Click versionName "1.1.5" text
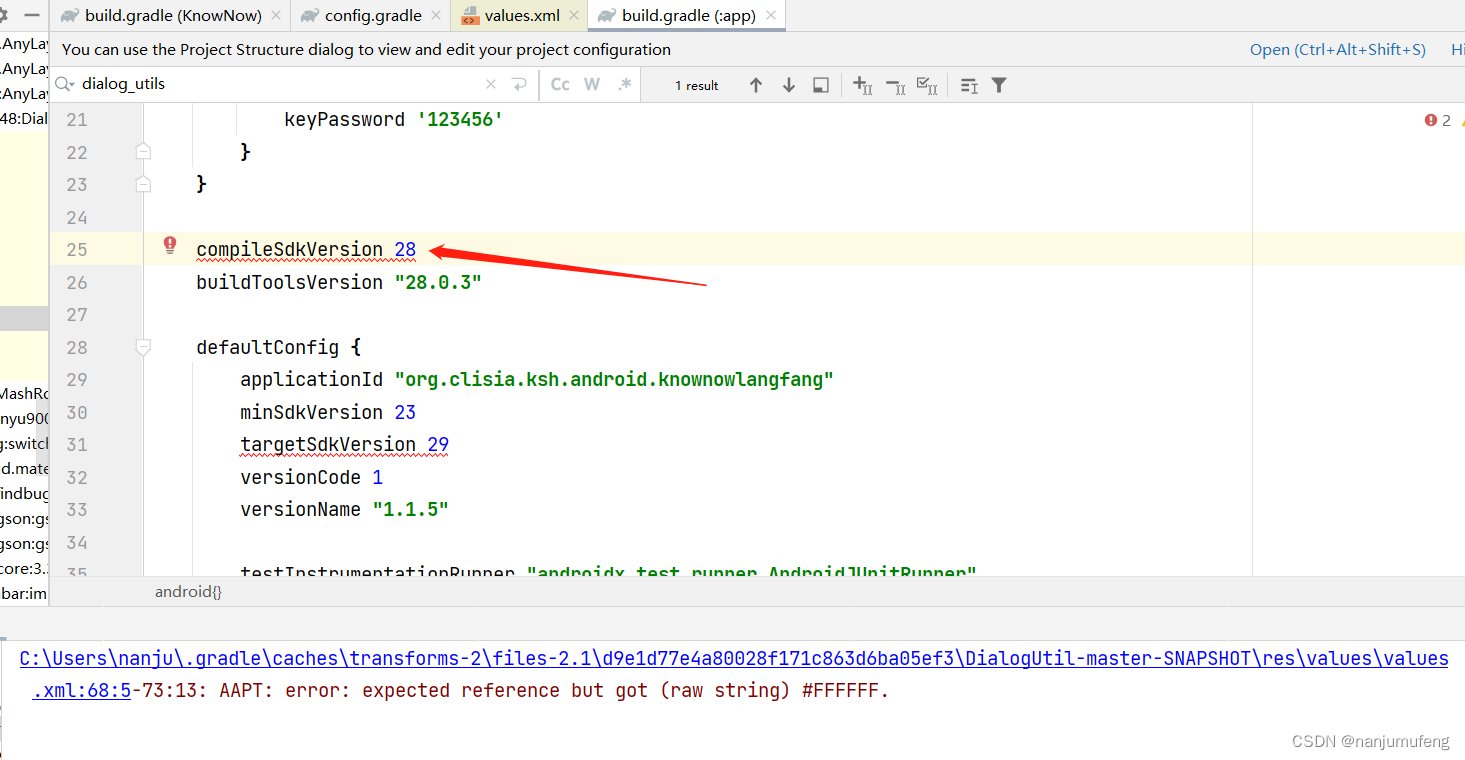This screenshot has height=760, width=1465. click(x=344, y=510)
